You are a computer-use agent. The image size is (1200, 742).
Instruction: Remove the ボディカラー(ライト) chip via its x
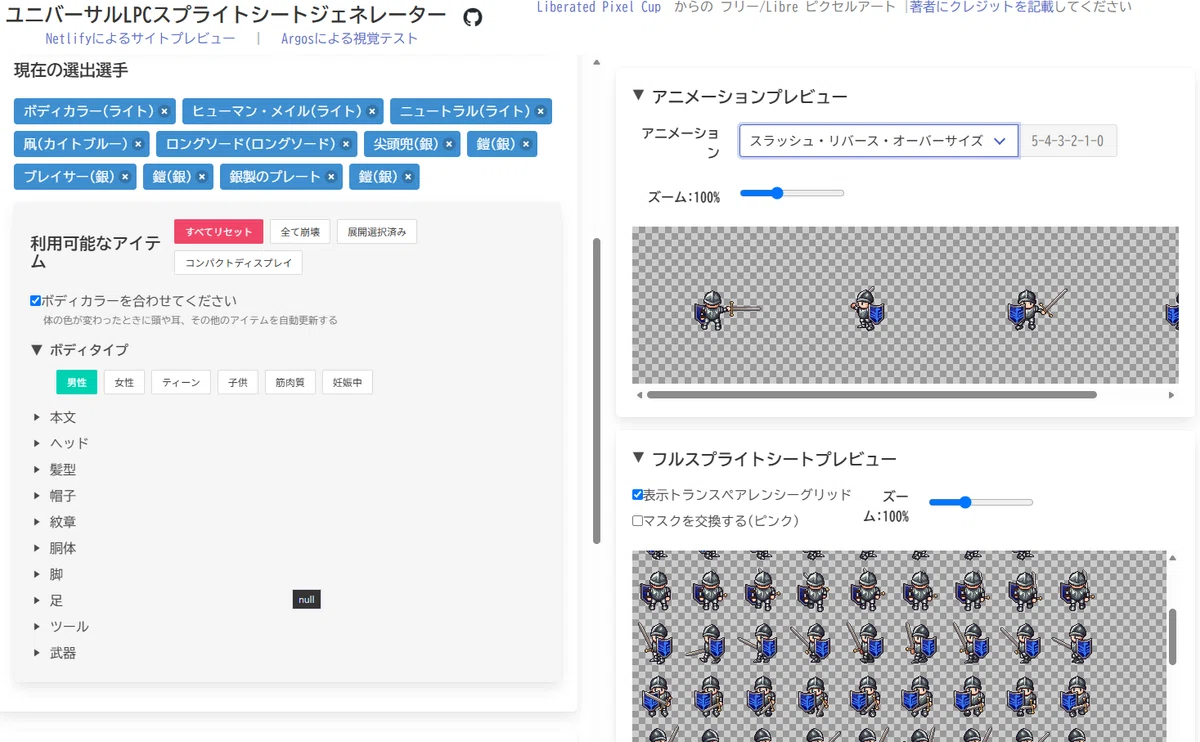(x=165, y=111)
